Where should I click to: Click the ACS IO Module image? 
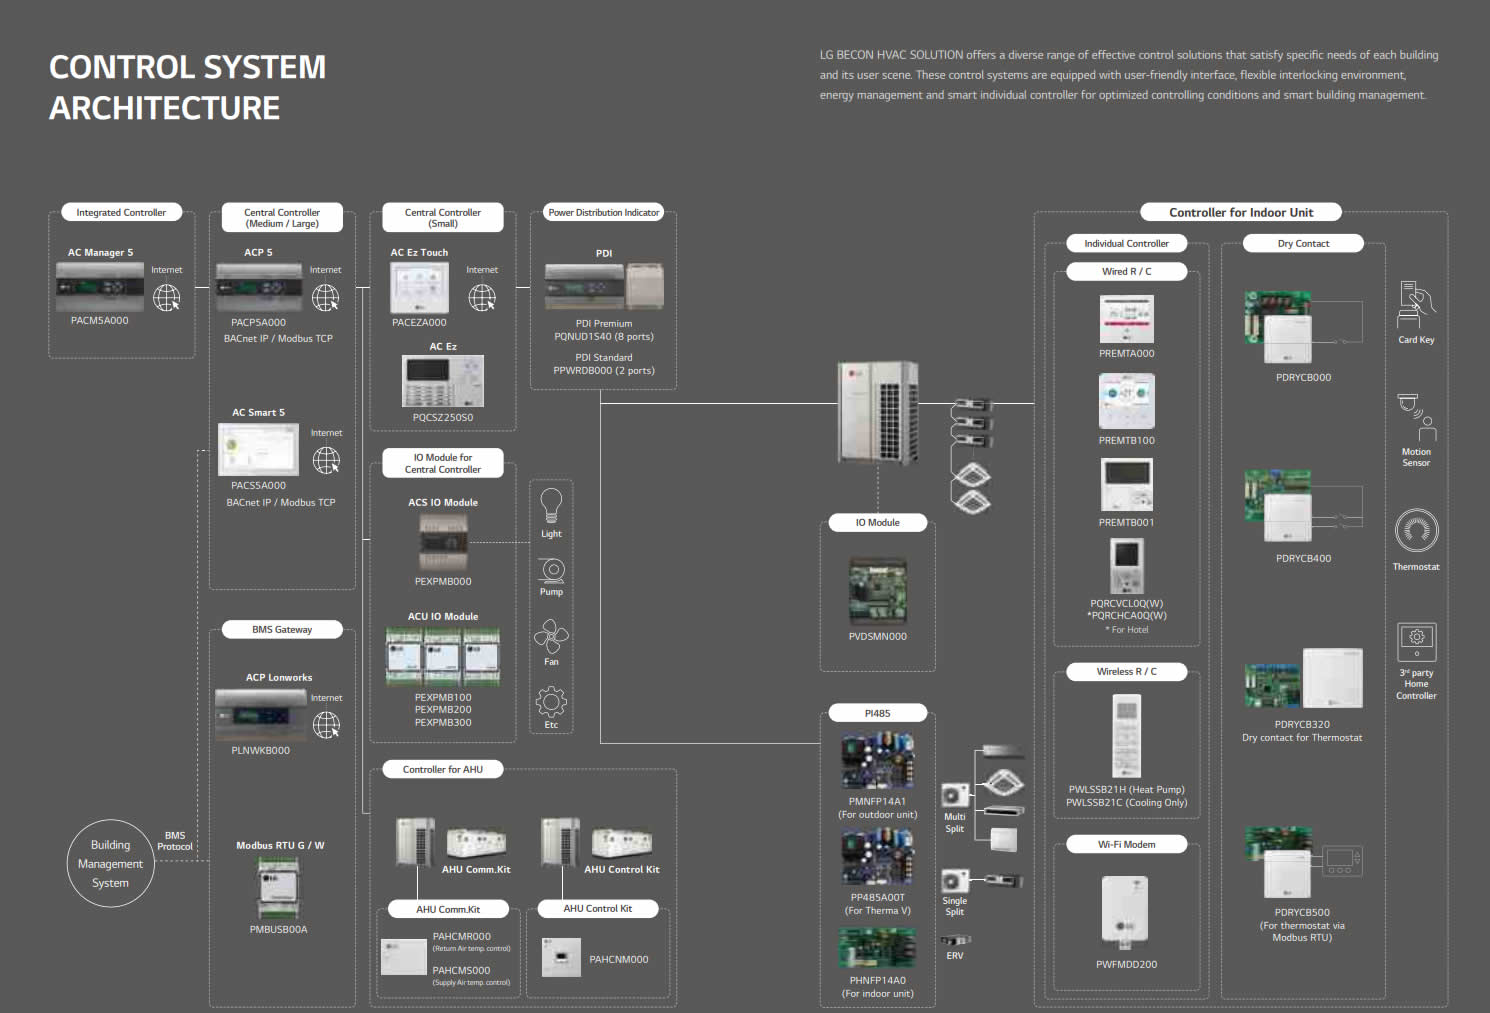click(443, 543)
